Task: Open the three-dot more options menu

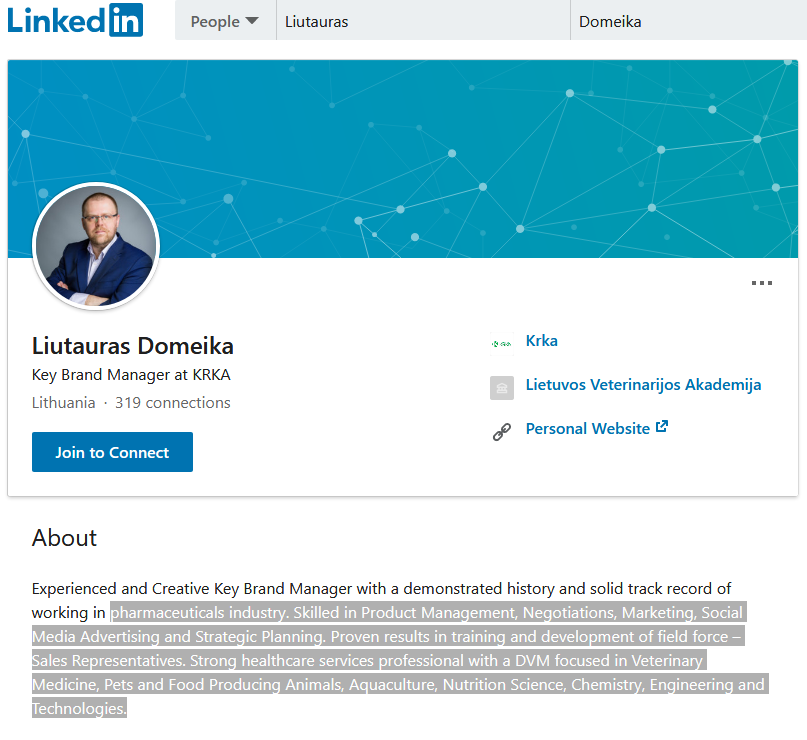Action: [x=762, y=283]
